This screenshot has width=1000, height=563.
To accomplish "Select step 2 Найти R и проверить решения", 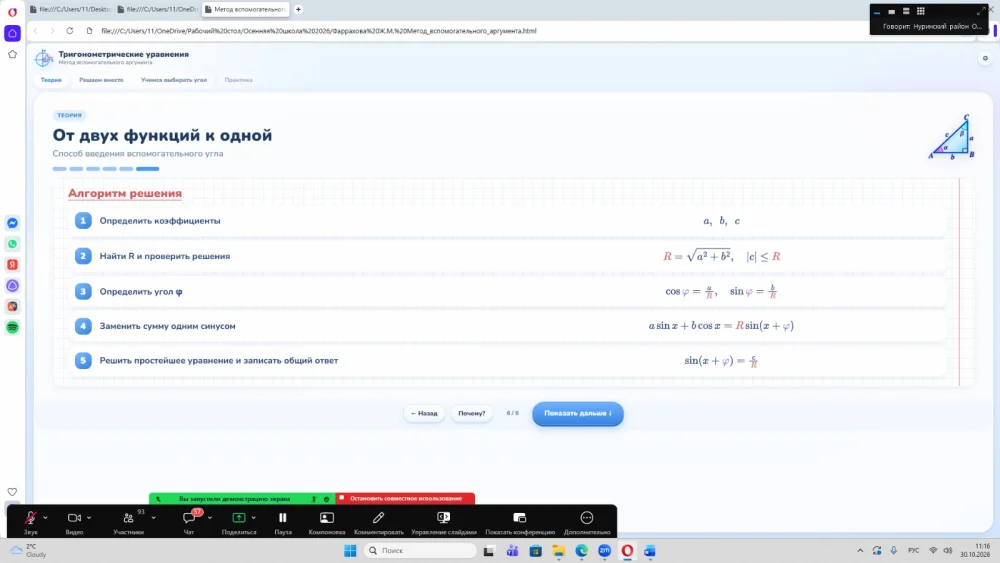I will click(x=508, y=256).
